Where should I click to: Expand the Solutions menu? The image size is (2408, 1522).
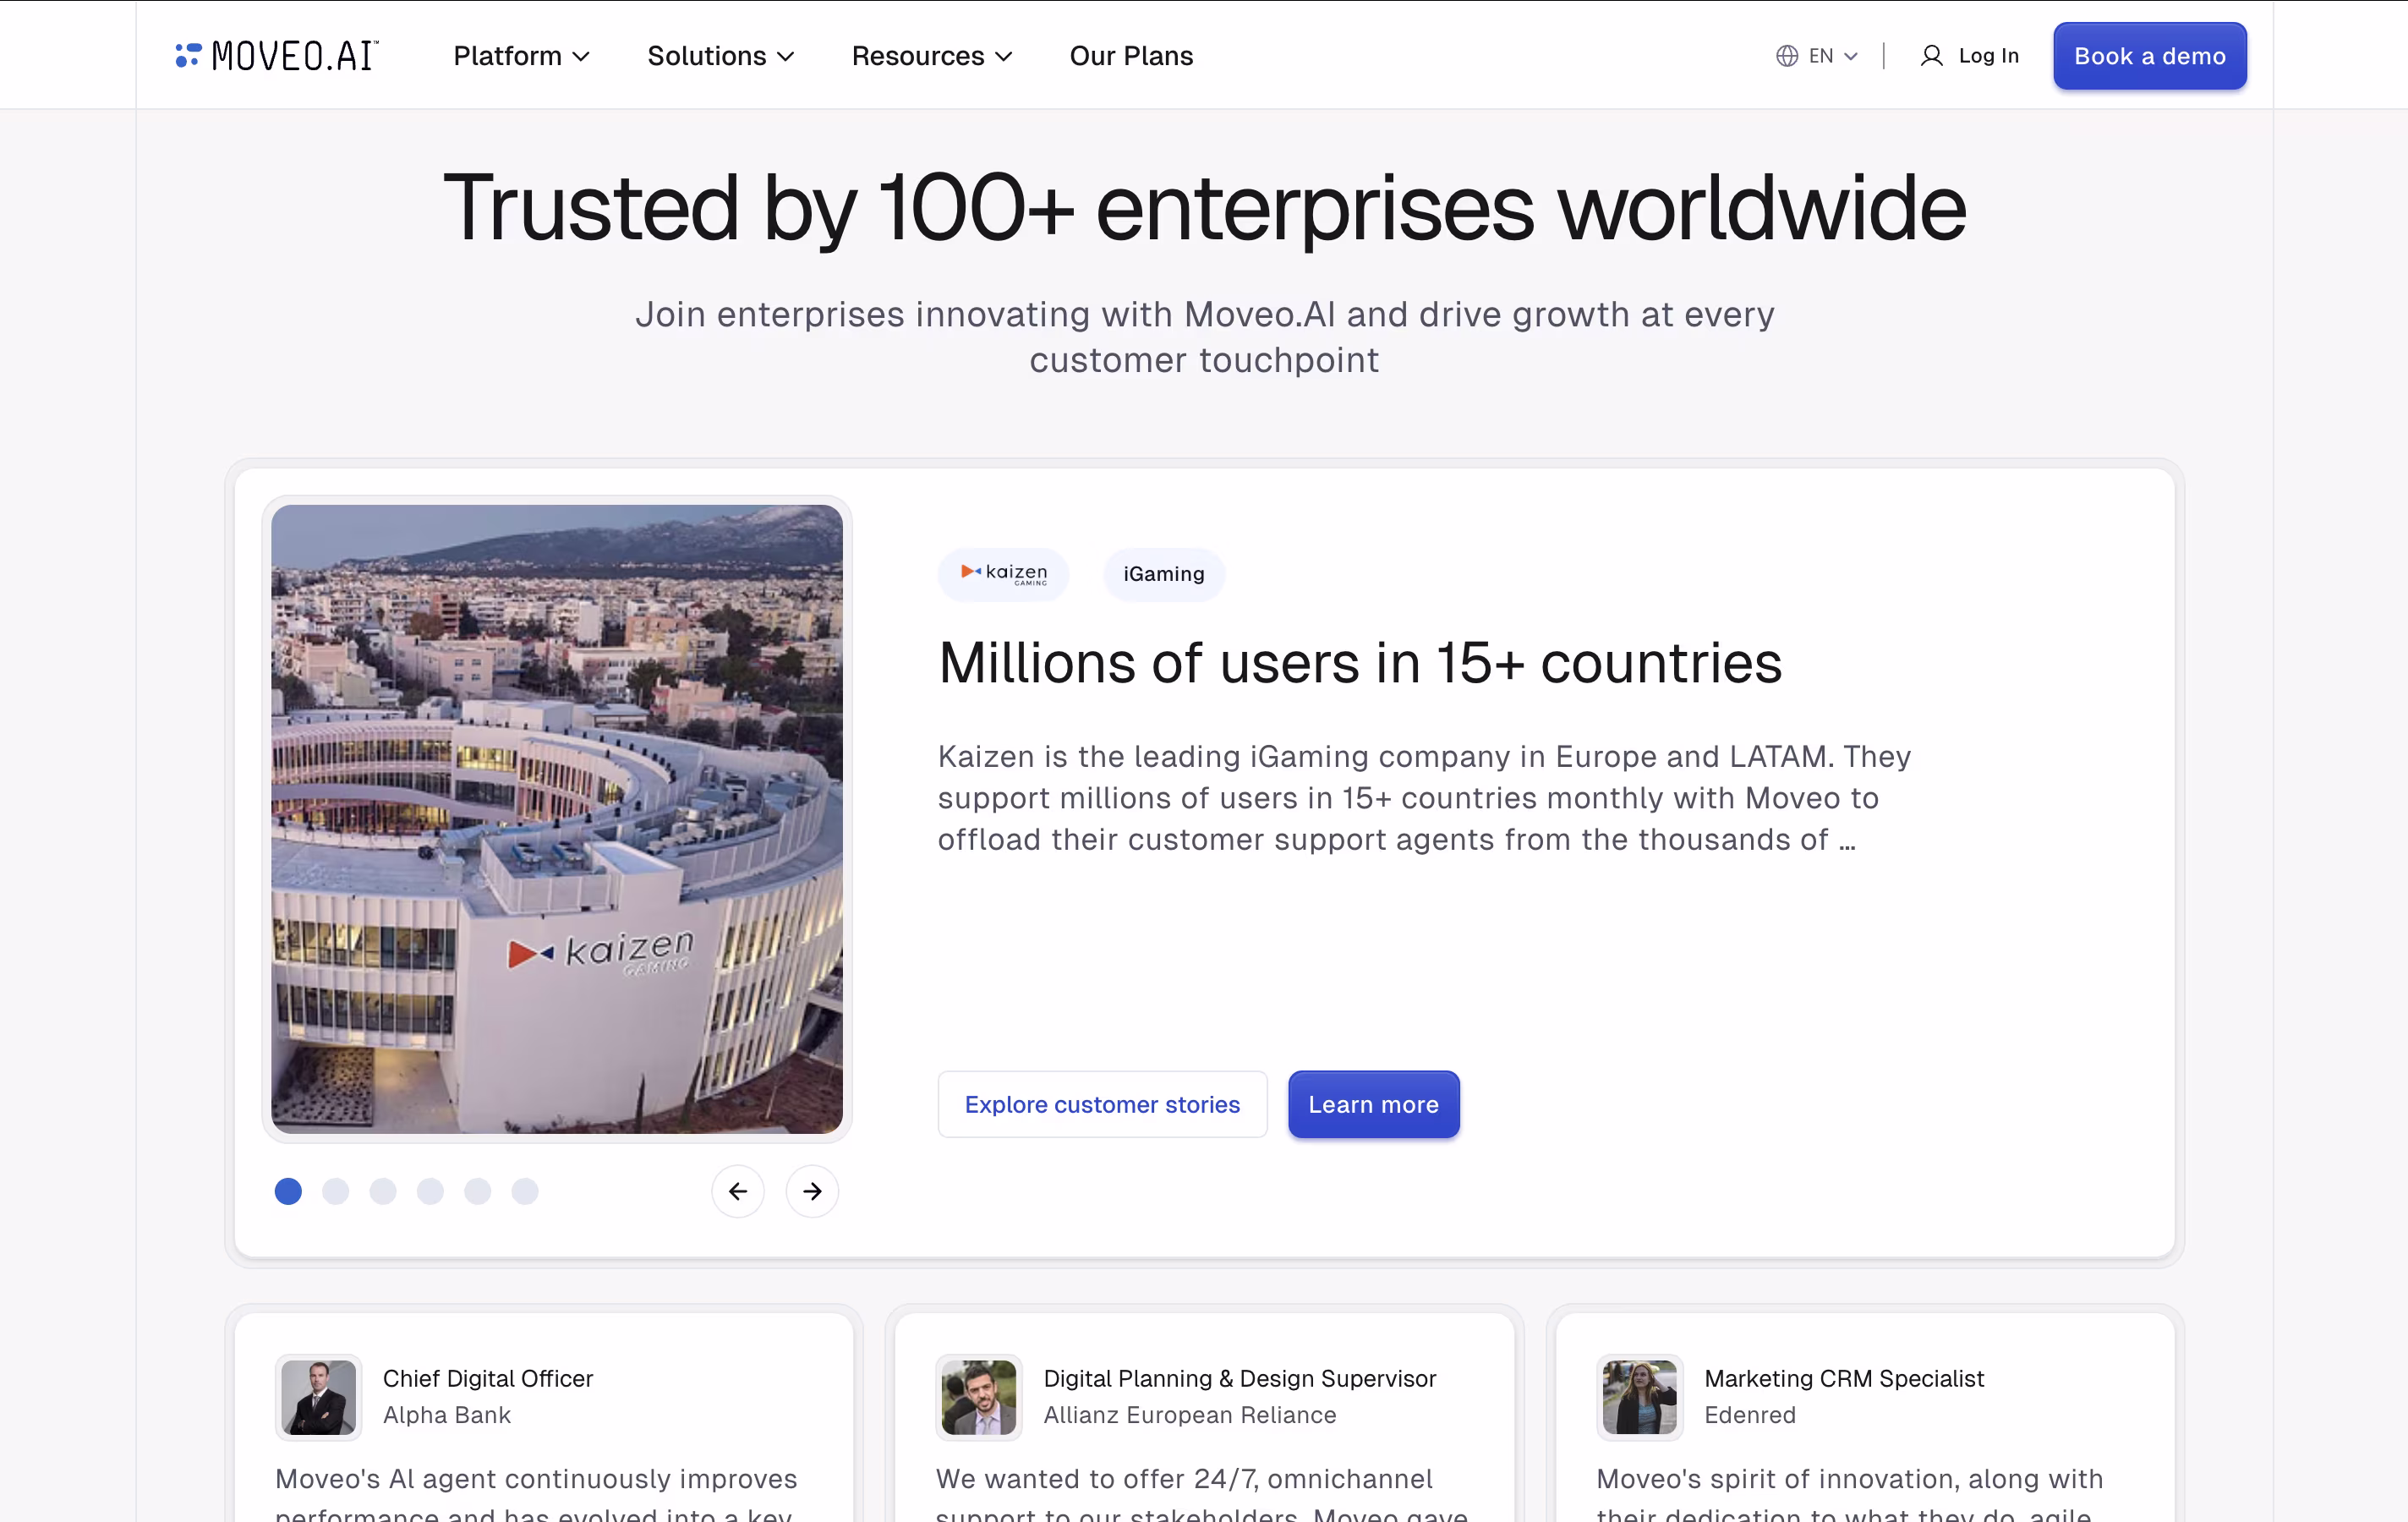click(720, 56)
